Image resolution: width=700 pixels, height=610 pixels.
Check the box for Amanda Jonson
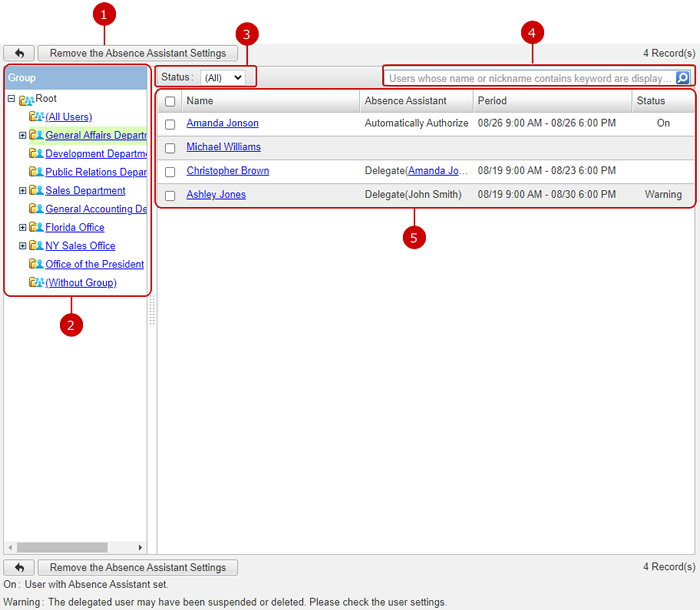tap(170, 124)
